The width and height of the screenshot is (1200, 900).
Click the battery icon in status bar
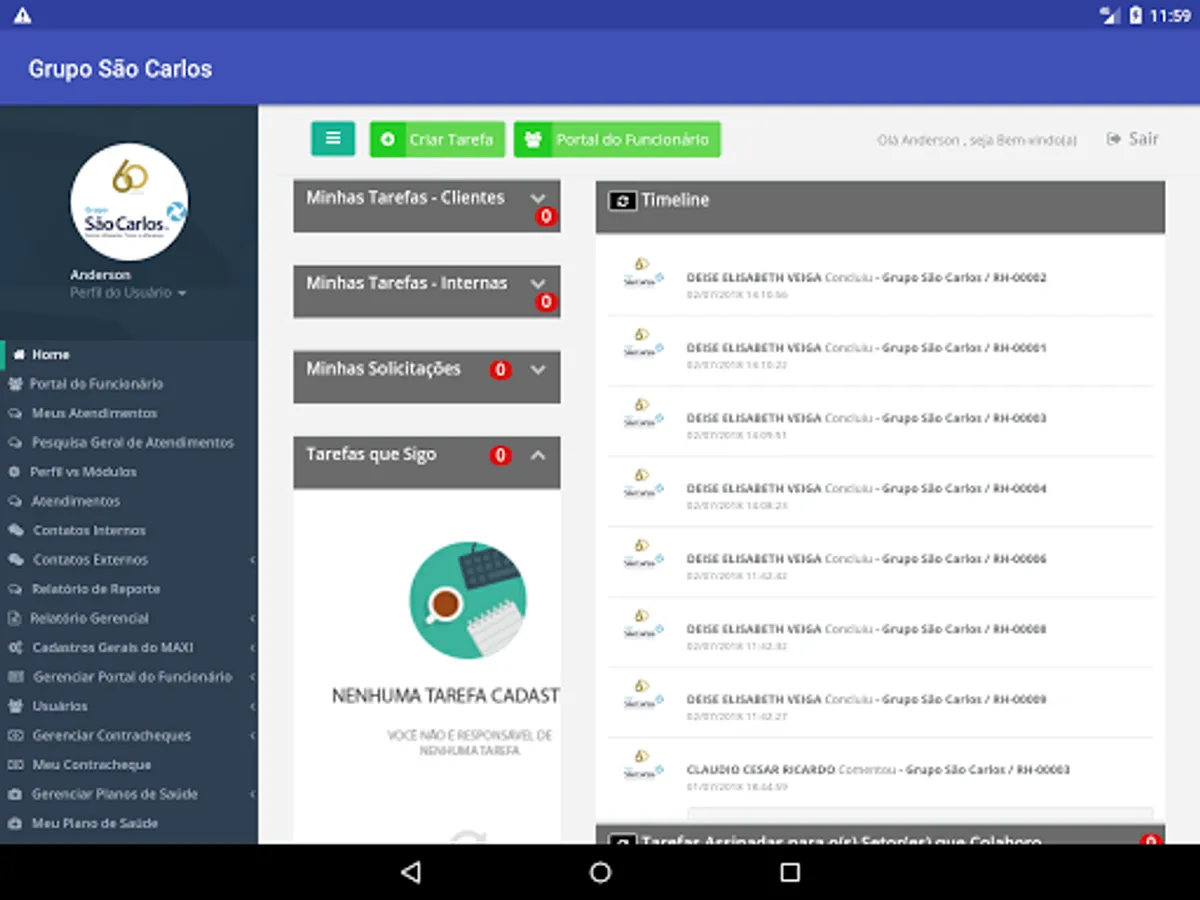[x=1136, y=15]
